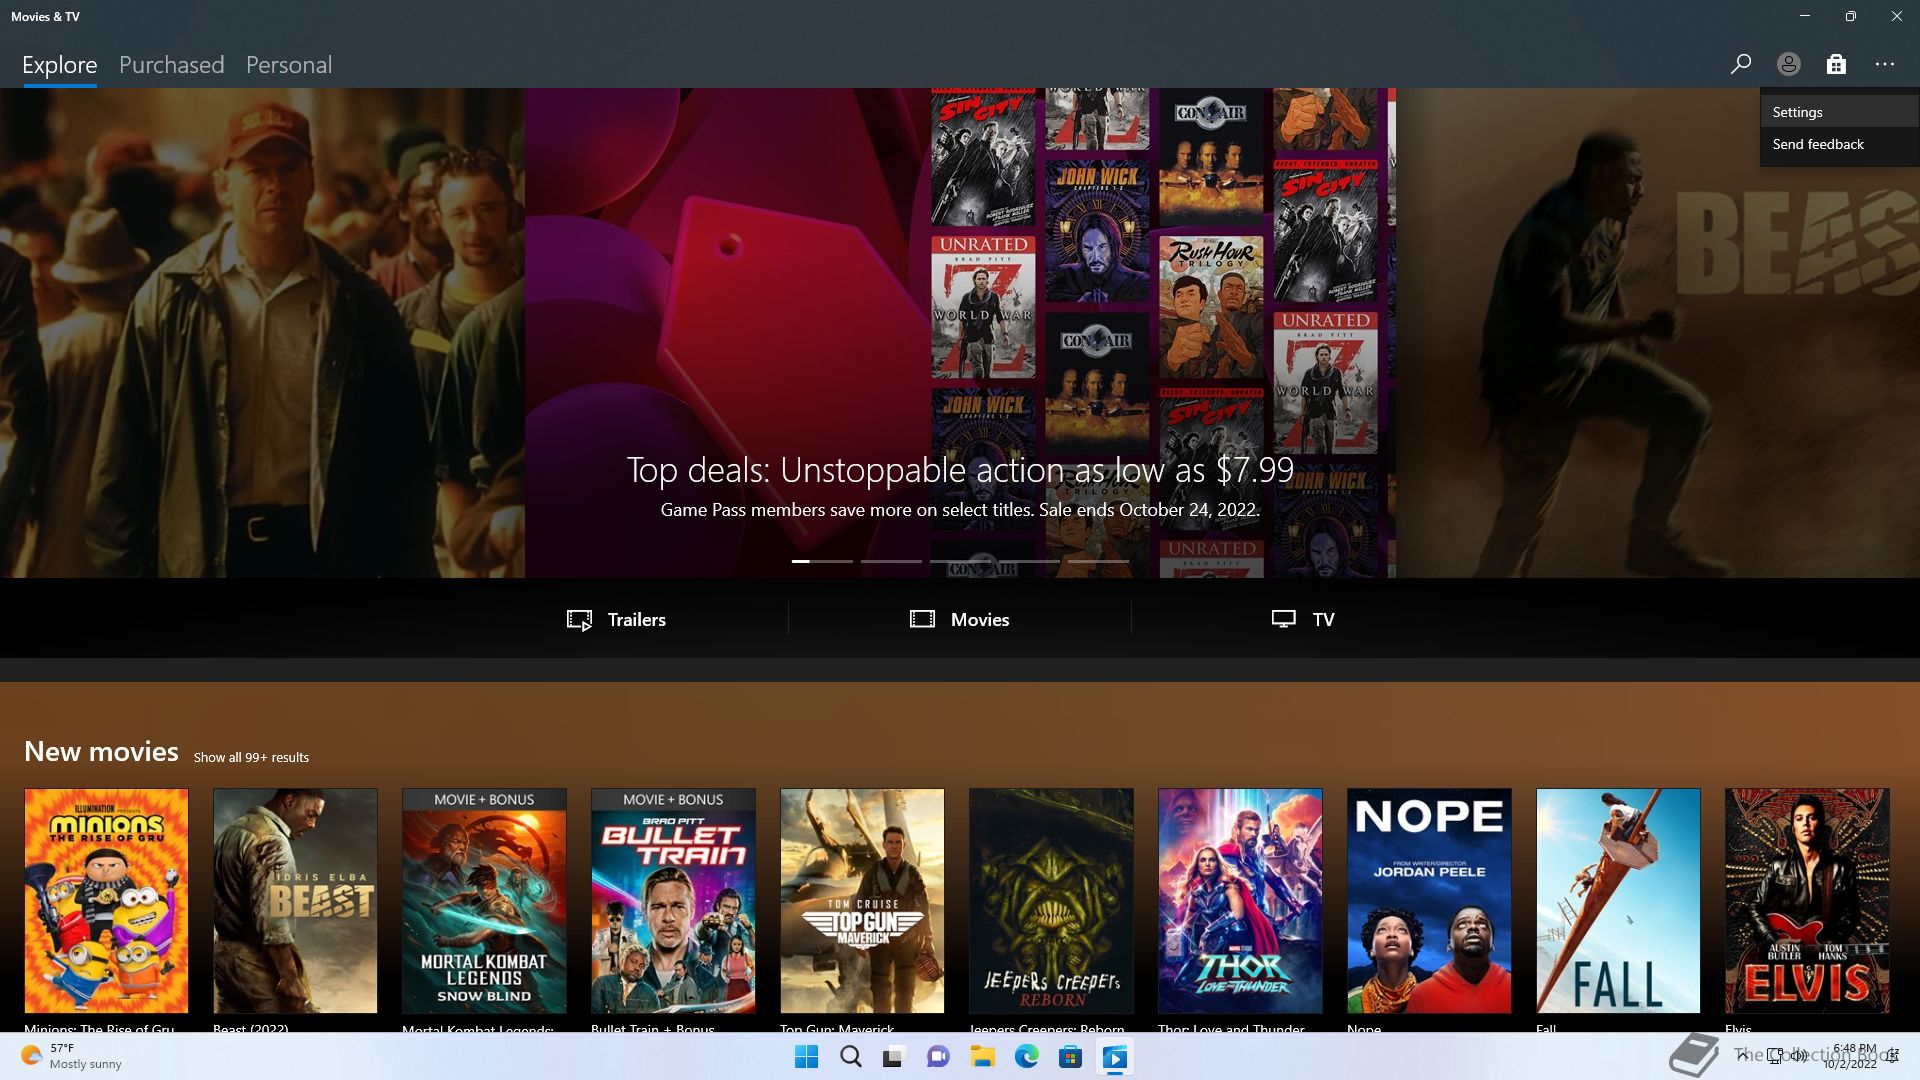
Task: Open the Store shopping bag icon
Action: click(x=1836, y=64)
